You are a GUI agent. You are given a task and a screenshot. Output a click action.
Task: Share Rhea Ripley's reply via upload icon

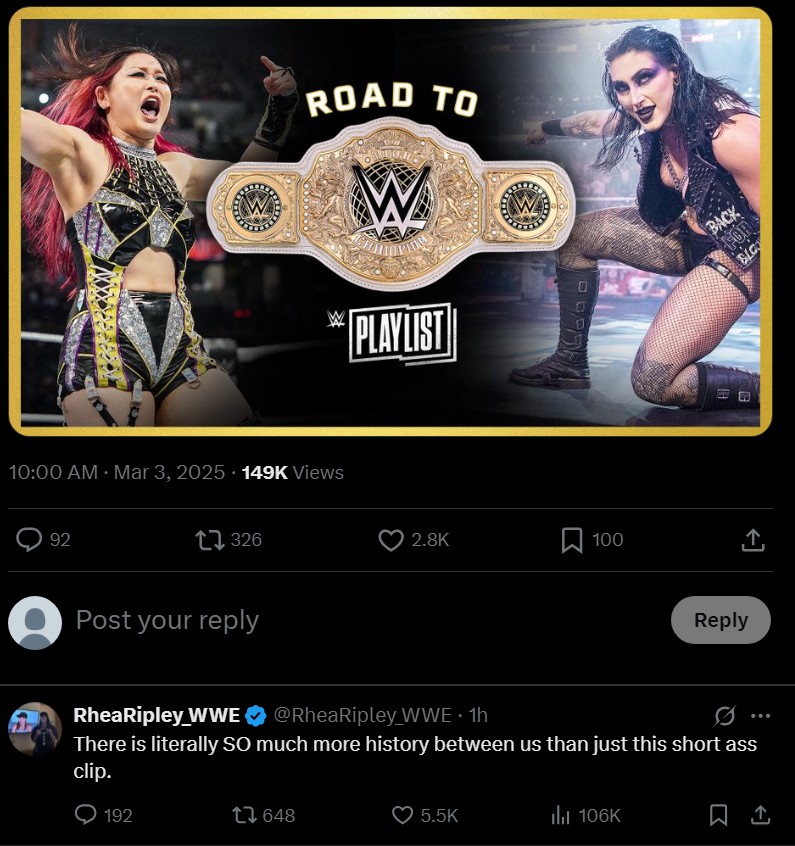(x=760, y=815)
